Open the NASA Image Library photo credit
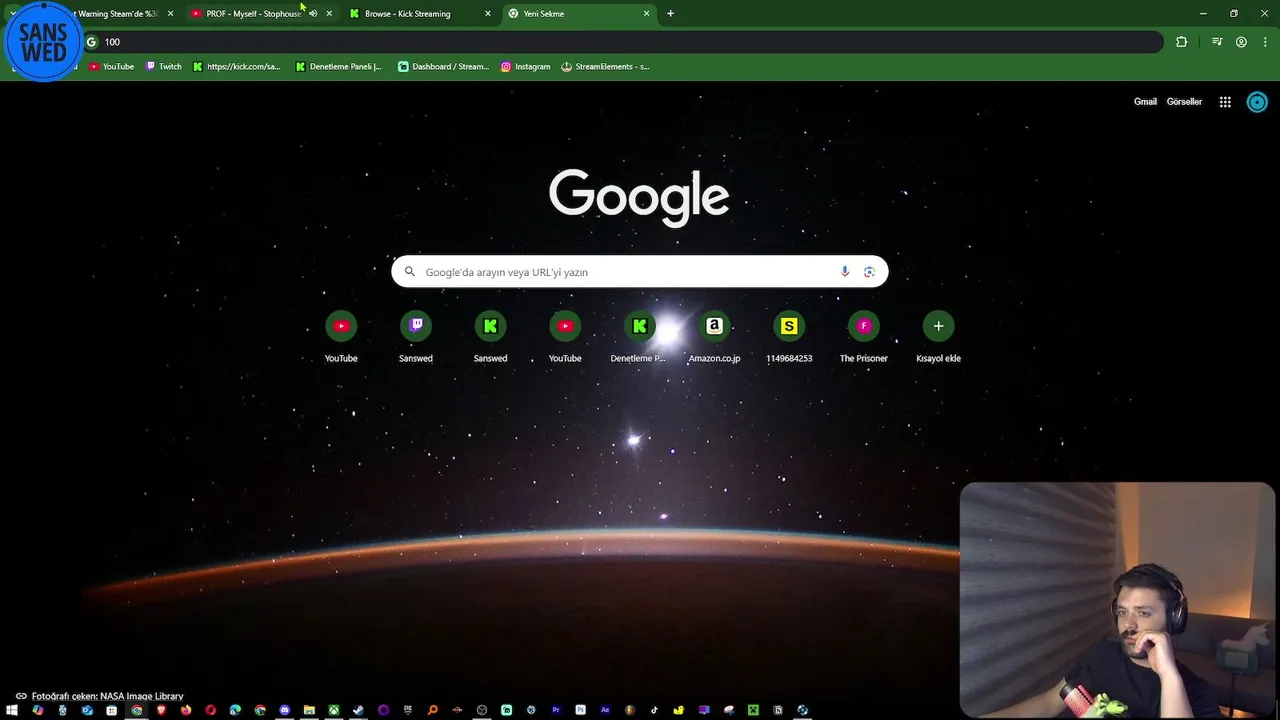The width and height of the screenshot is (1280, 720). click(99, 696)
